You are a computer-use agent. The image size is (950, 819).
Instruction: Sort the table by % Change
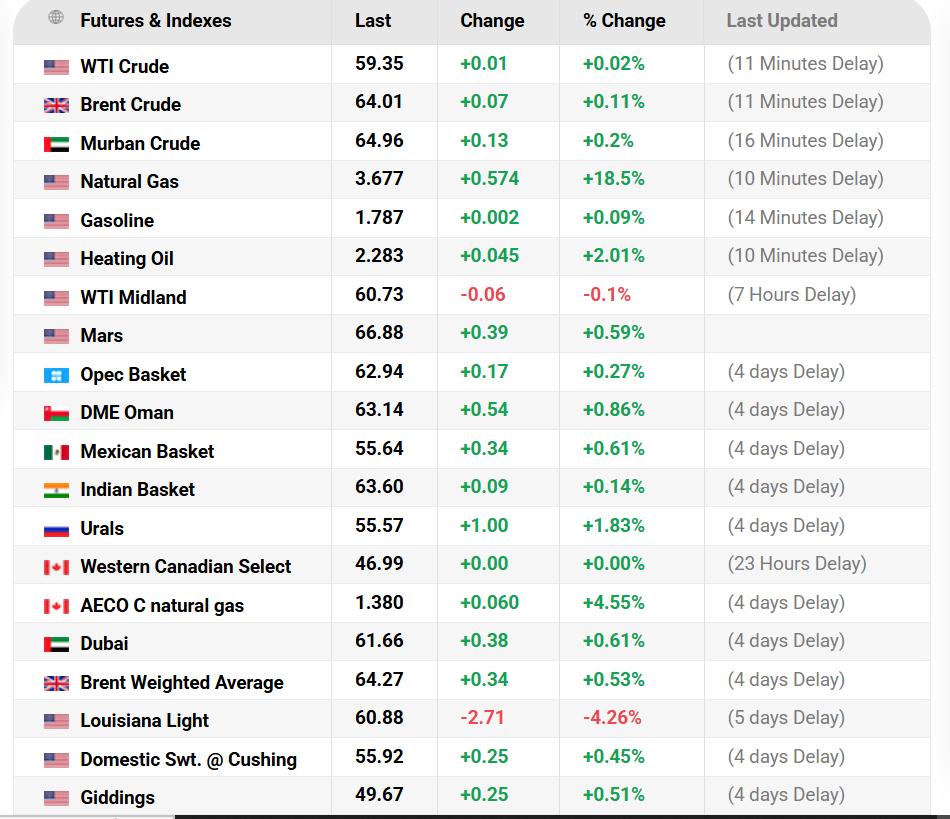click(x=622, y=20)
